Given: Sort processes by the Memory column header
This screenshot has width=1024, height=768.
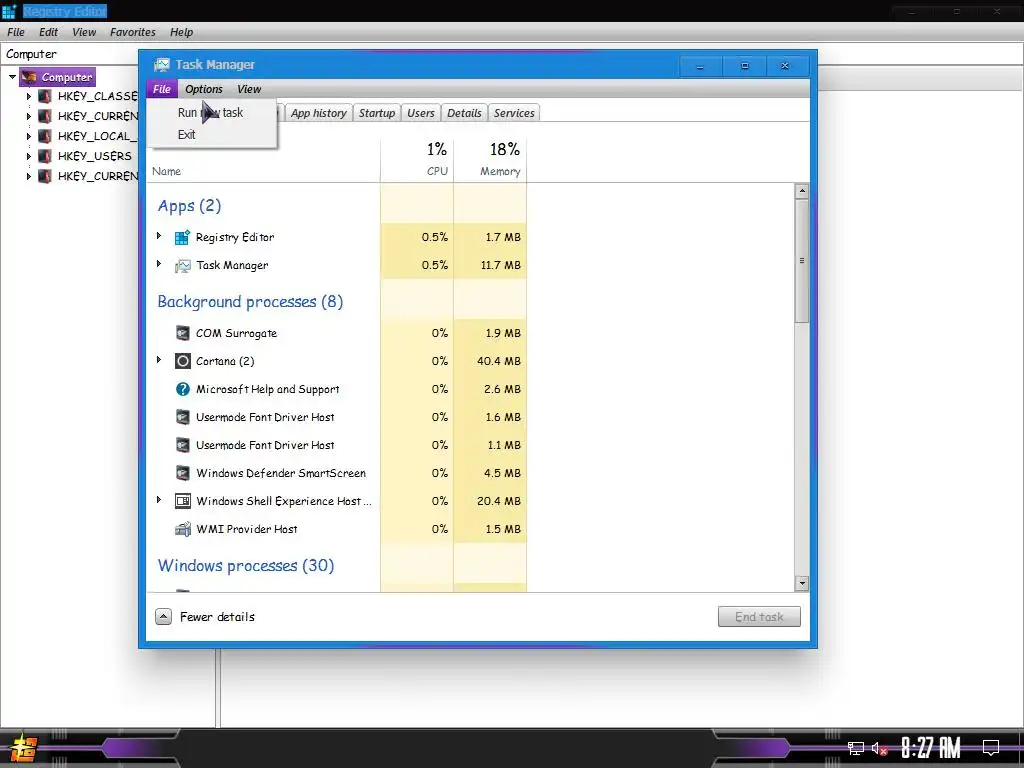Looking at the screenshot, I should (490, 159).
